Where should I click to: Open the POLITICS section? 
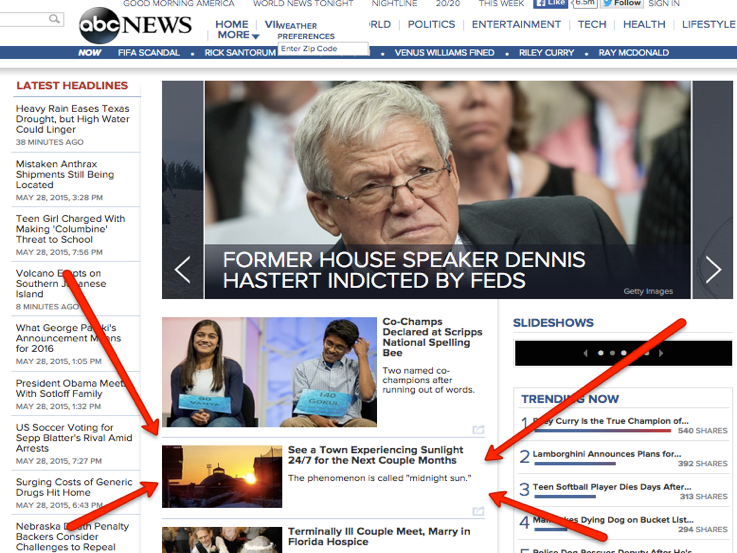click(x=431, y=24)
